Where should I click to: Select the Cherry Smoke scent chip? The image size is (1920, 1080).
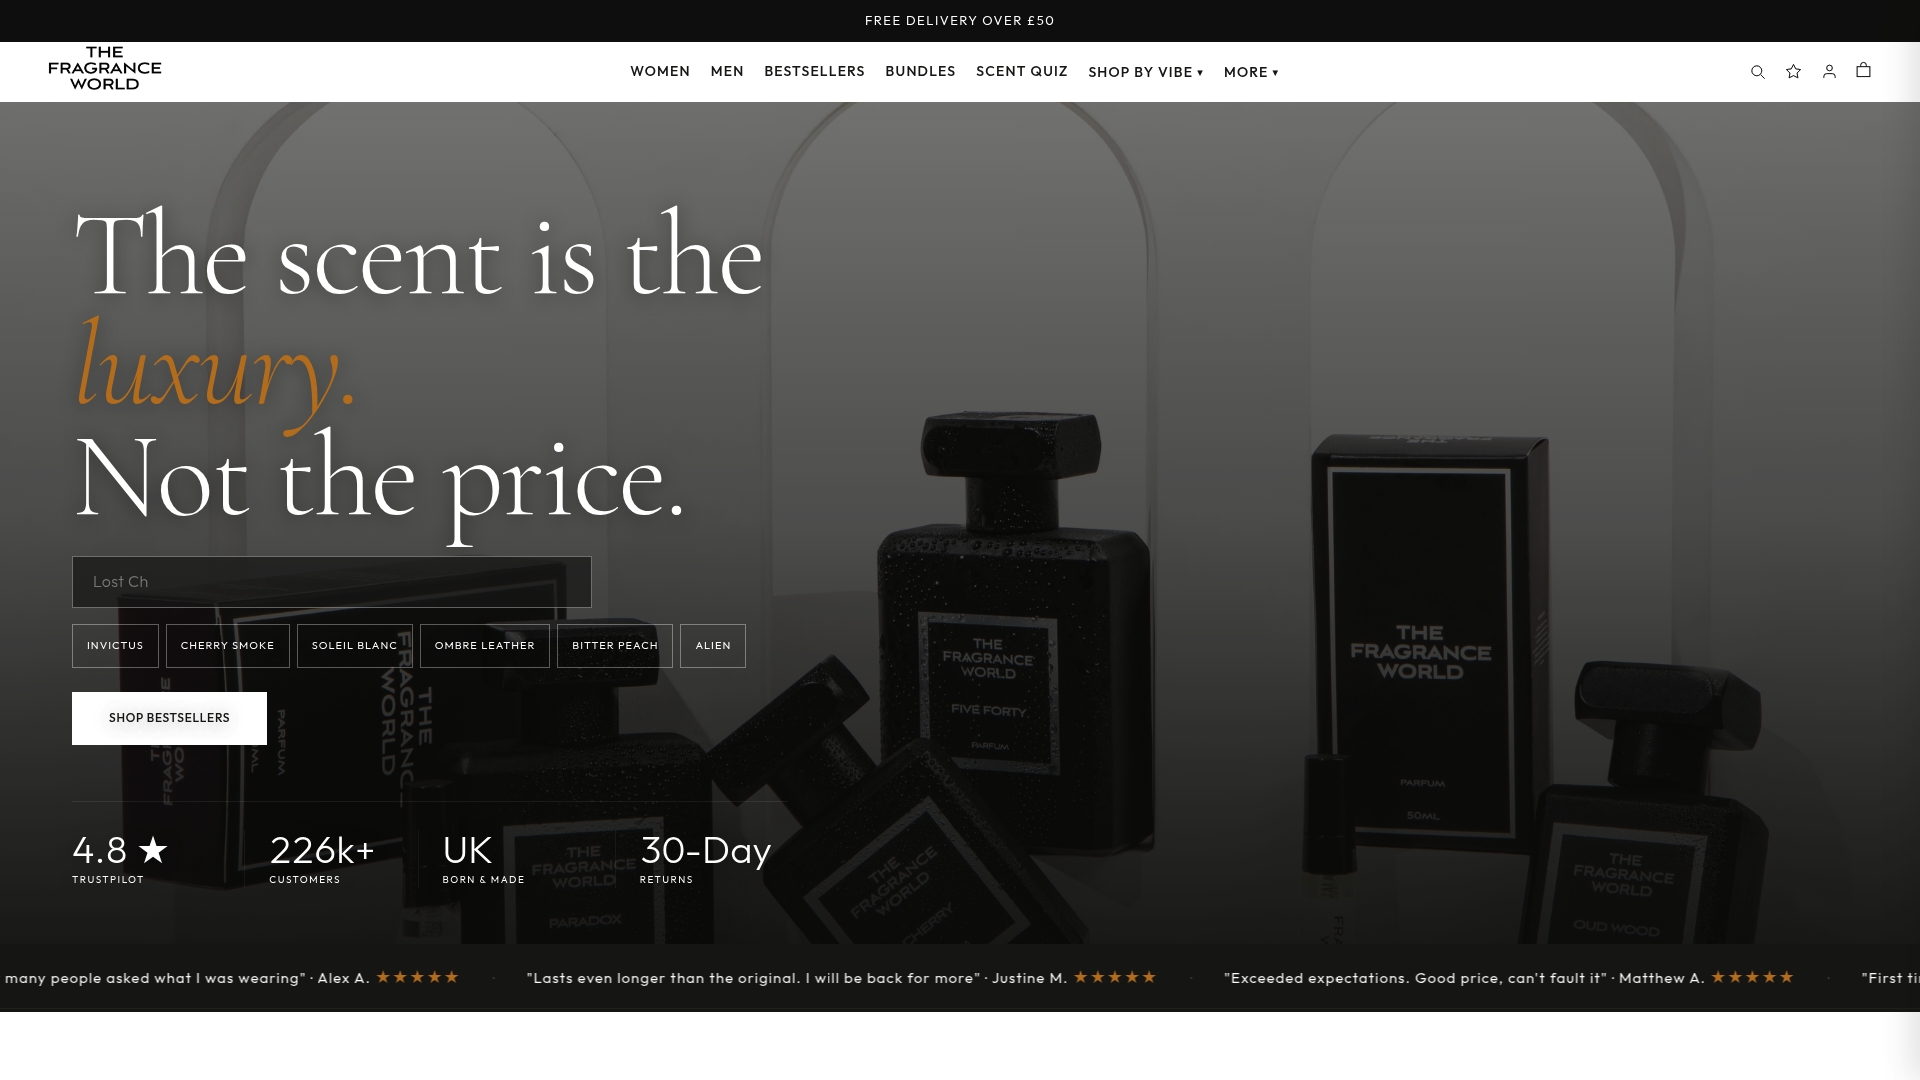[x=227, y=646]
